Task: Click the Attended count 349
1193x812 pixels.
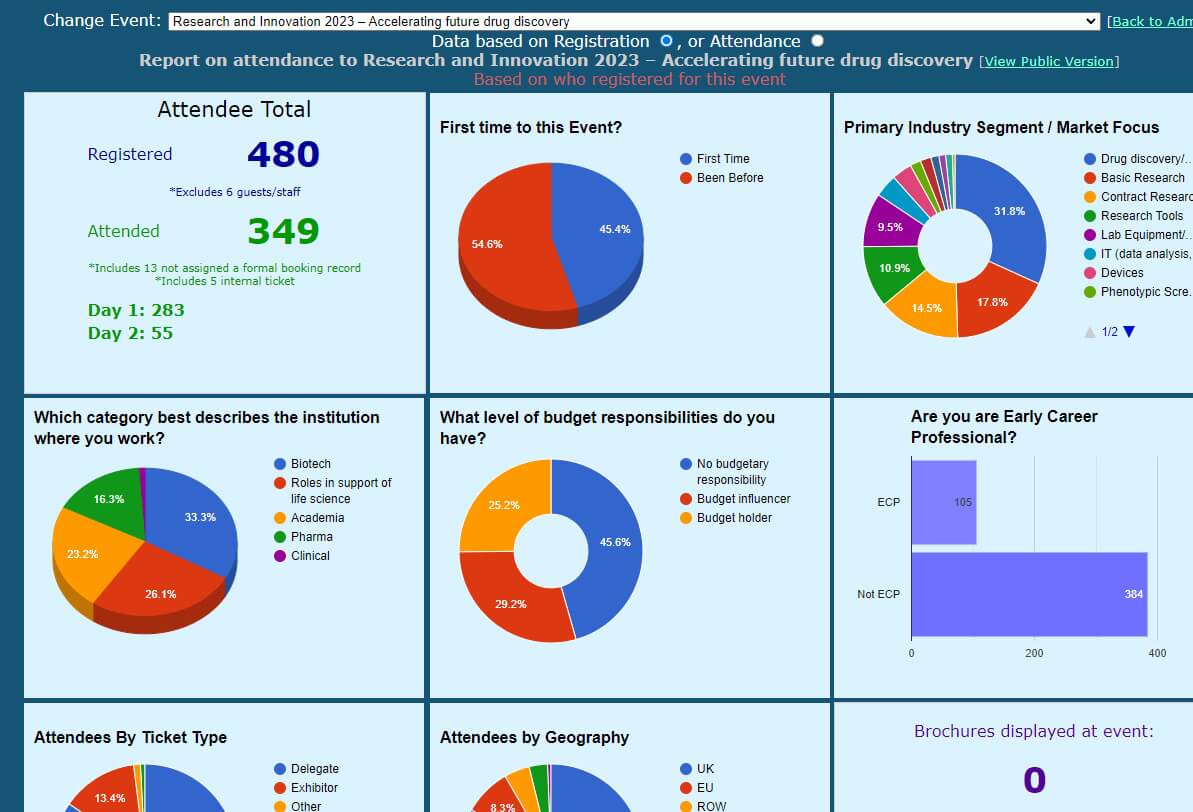Action: tap(283, 231)
